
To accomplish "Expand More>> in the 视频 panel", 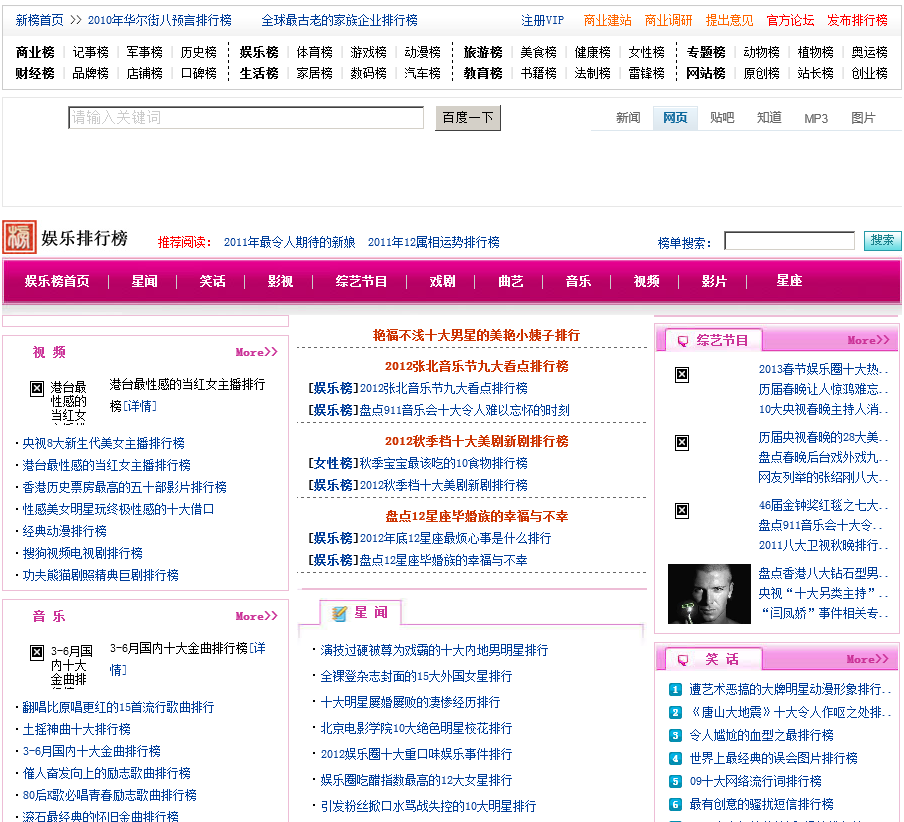I will coord(257,352).
